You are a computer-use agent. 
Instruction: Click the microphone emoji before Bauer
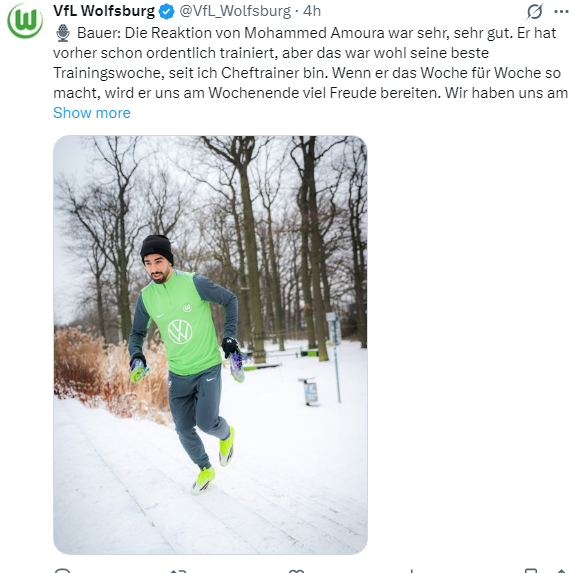click(x=63, y=33)
